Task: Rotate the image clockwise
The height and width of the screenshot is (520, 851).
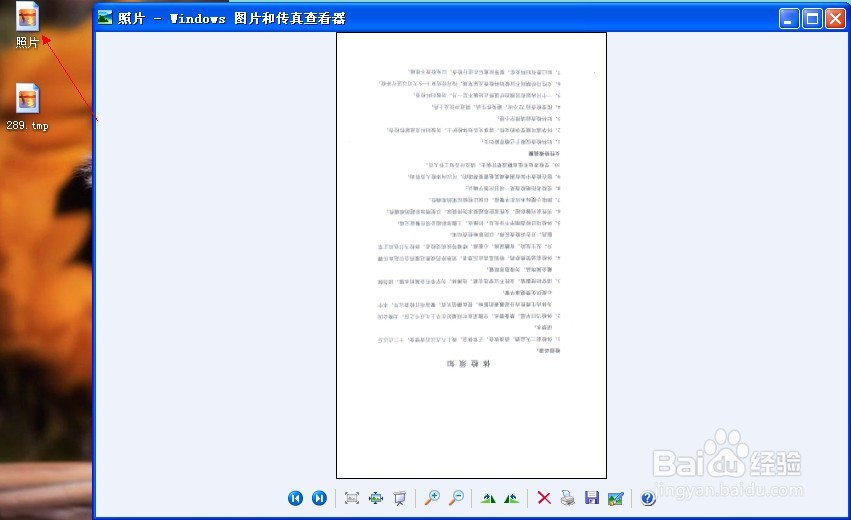Action: tap(488, 498)
